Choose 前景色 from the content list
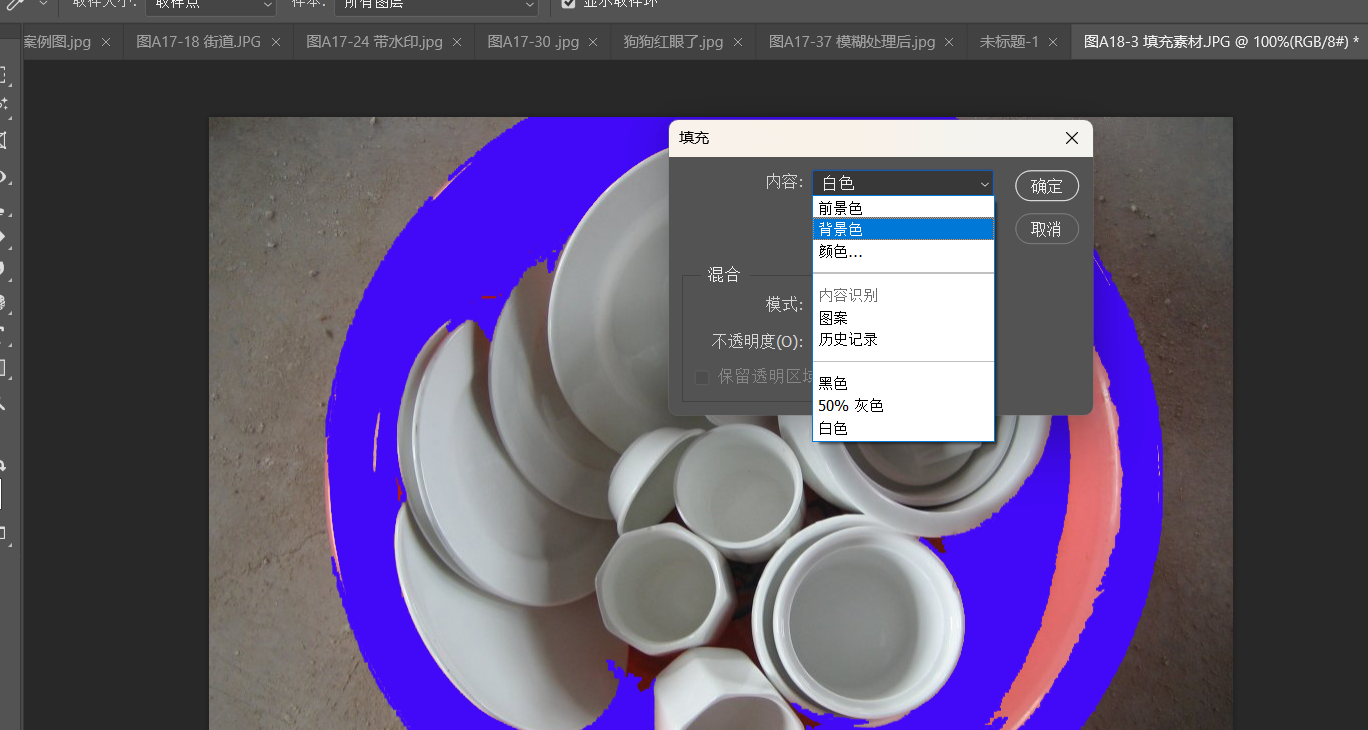 click(x=903, y=208)
